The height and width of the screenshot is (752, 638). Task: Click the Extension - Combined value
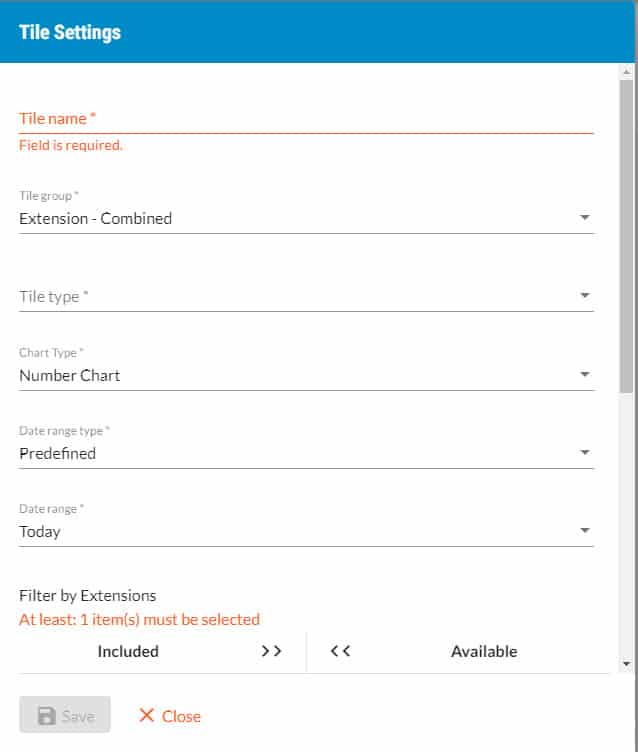coord(96,218)
